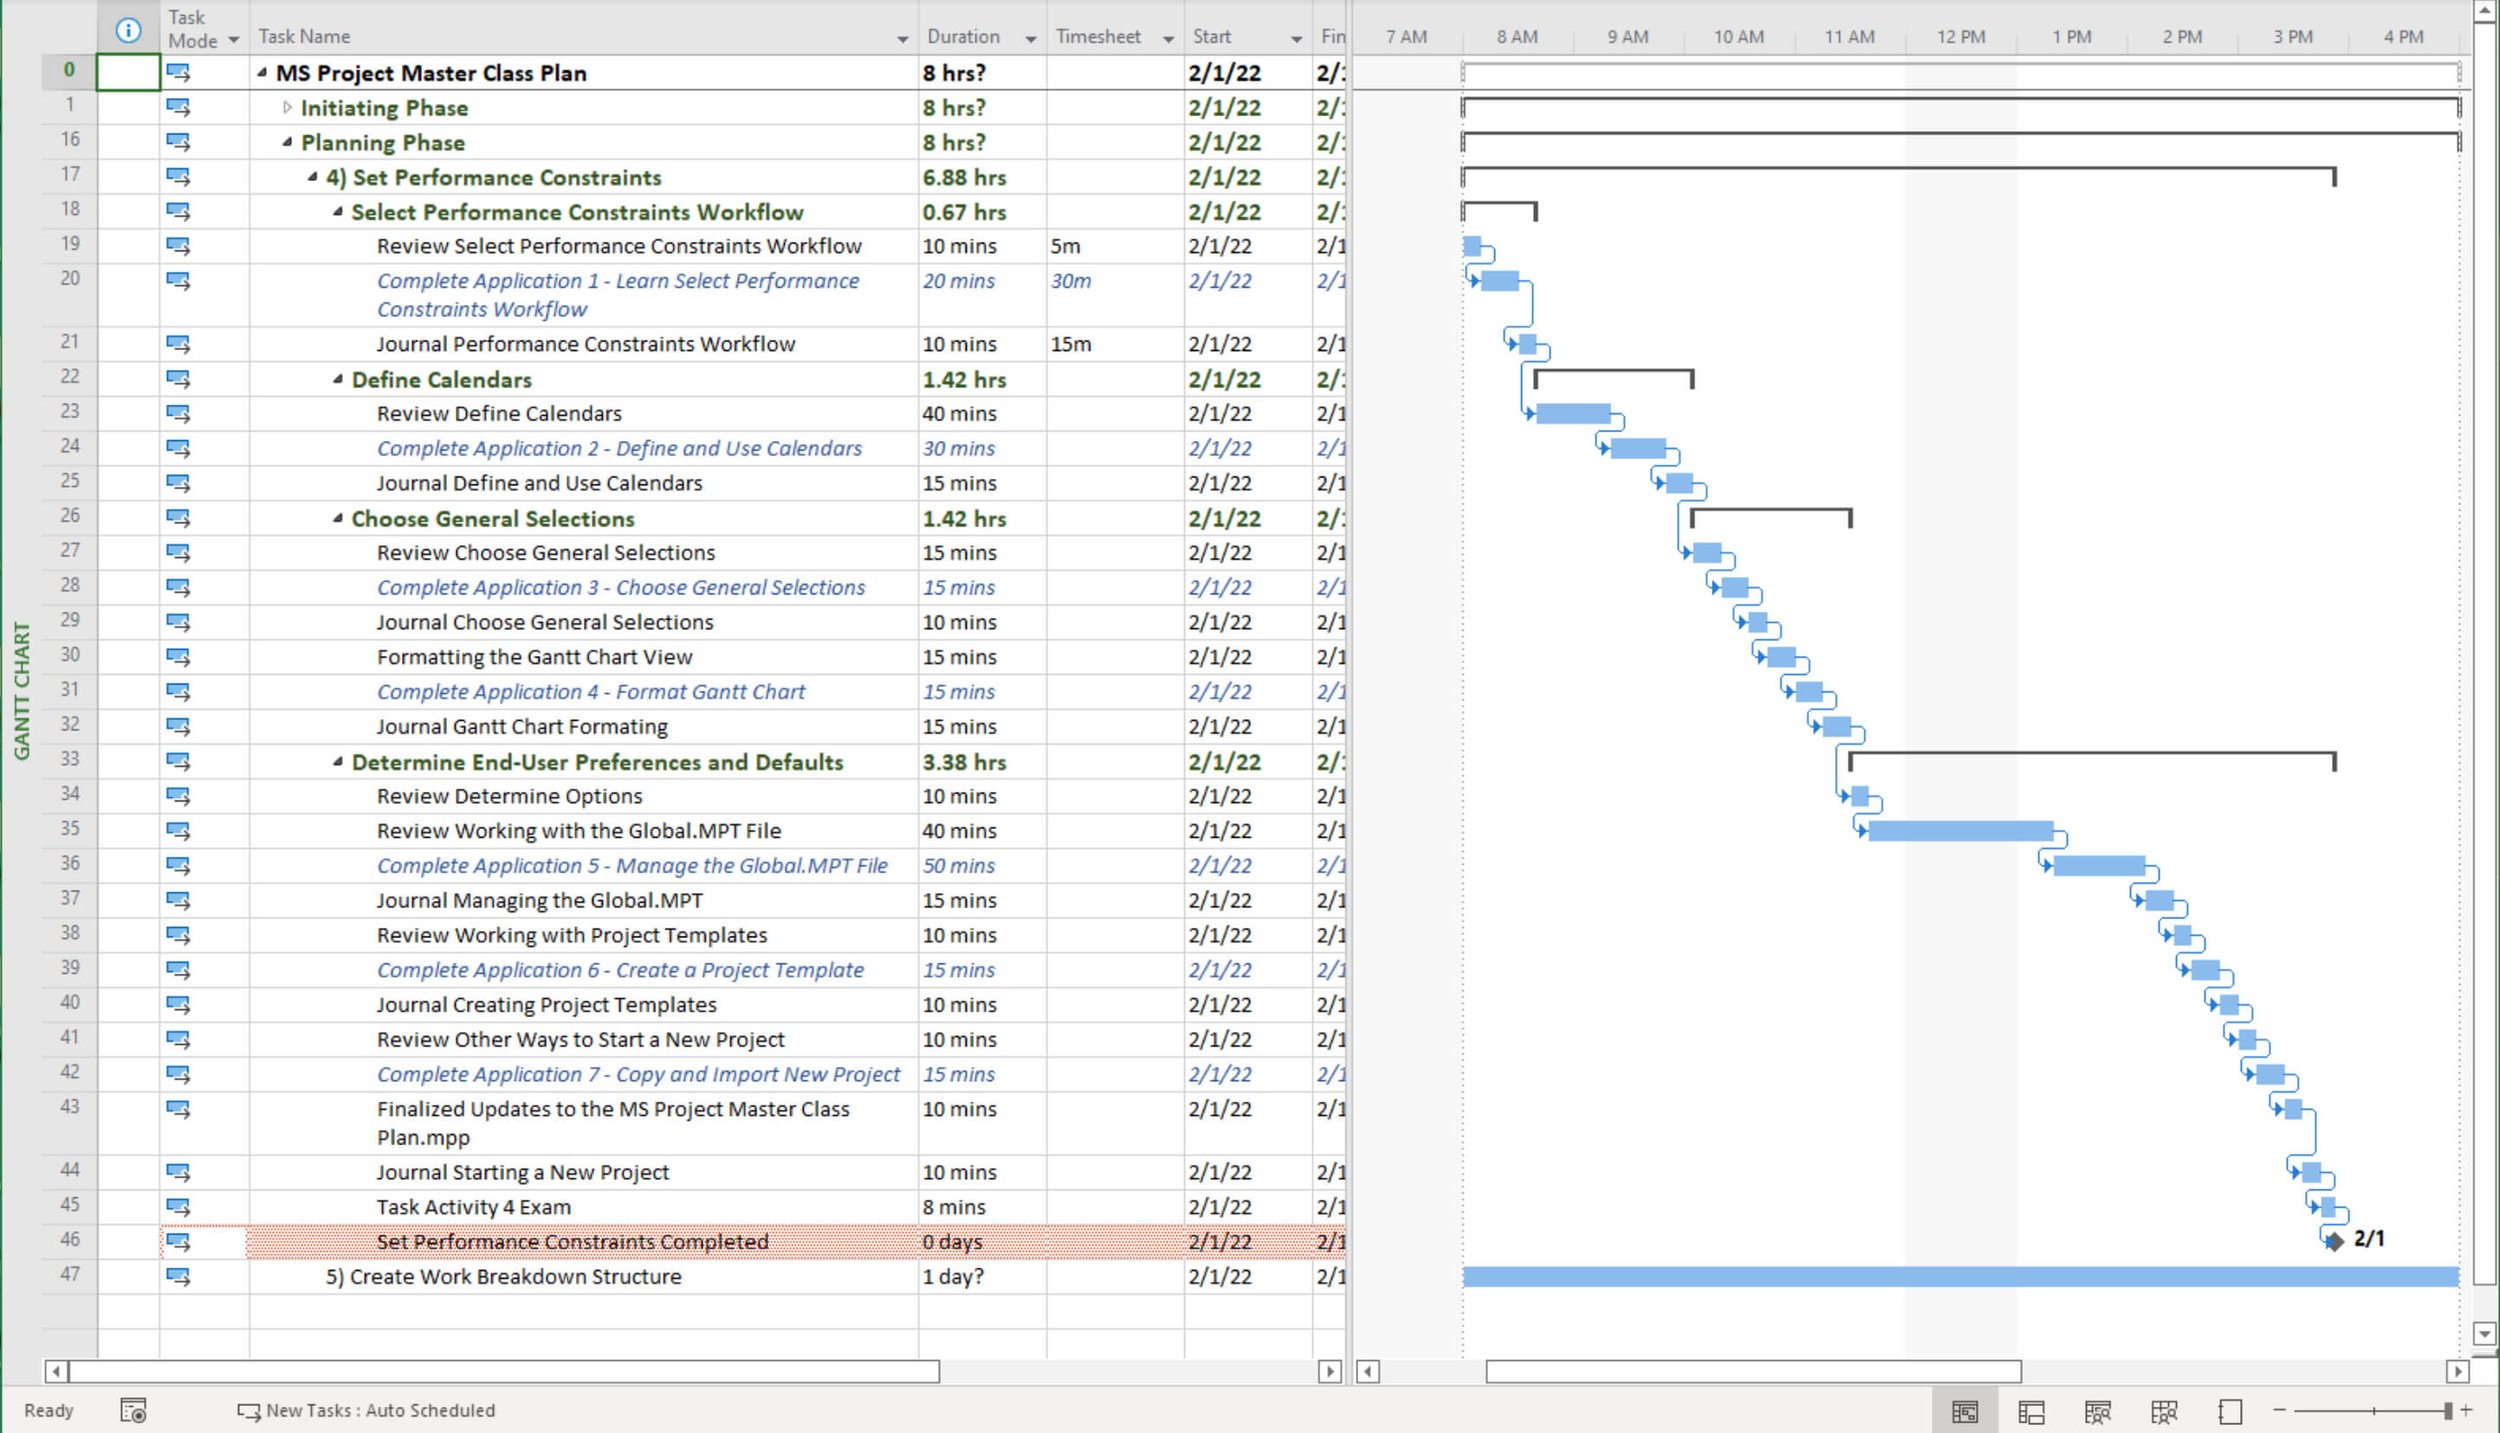
Task: Click the zoom slider handle
Action: point(2447,1410)
